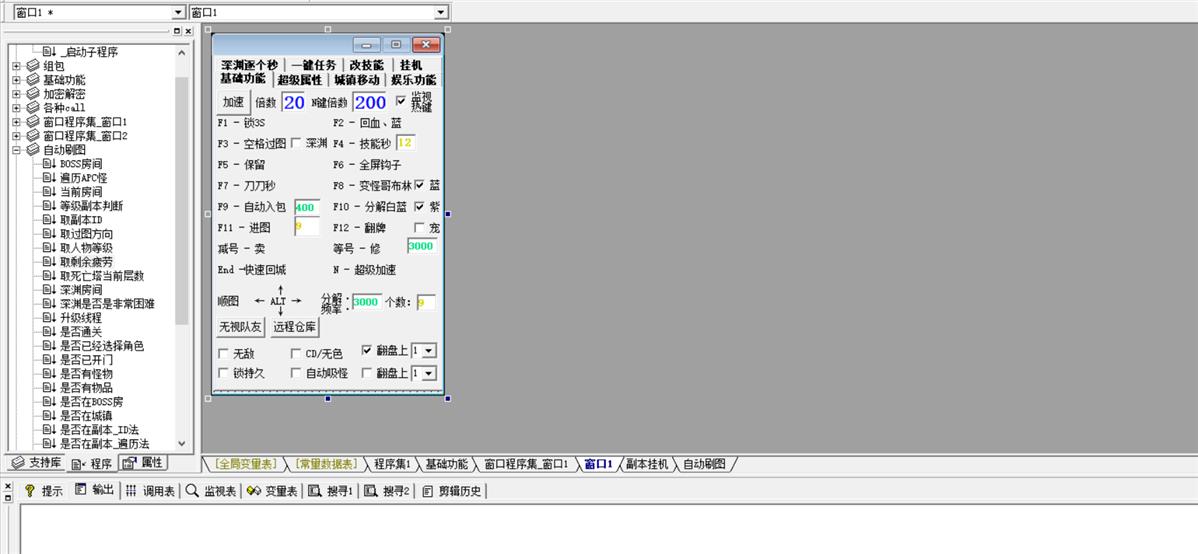Open the 调用表 call table panel

(x=150, y=491)
